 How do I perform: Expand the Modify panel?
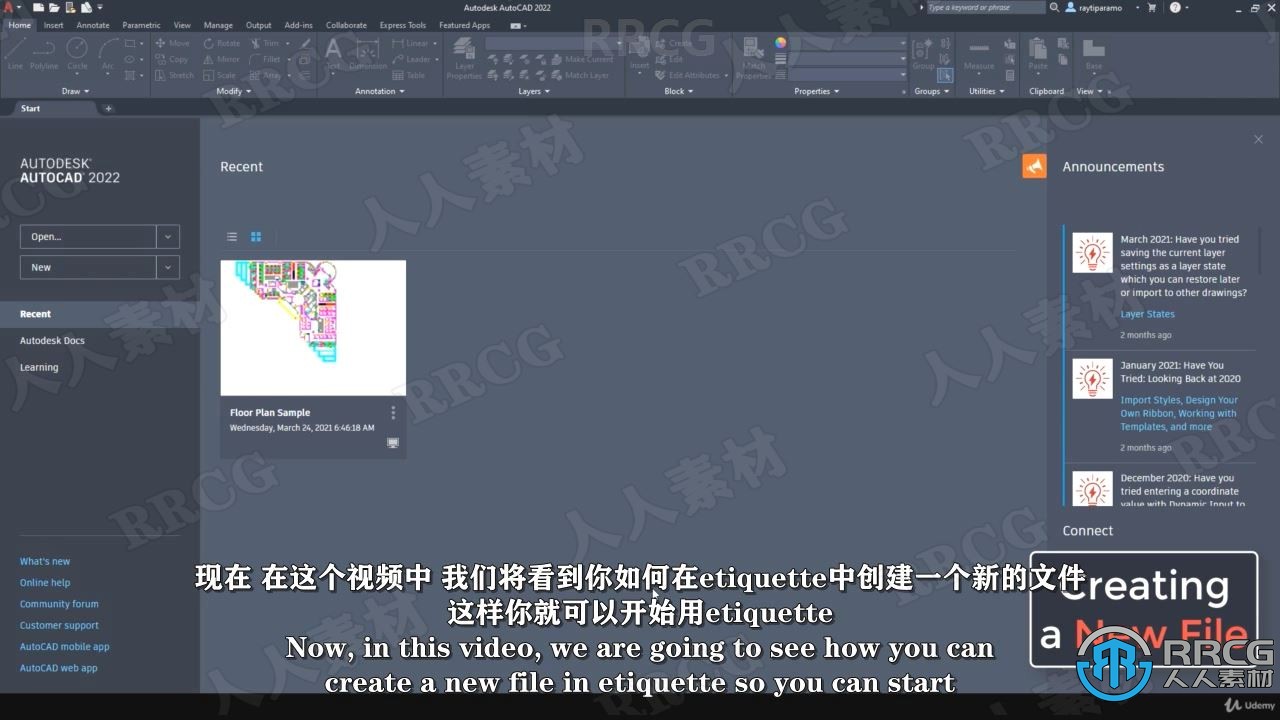[234, 91]
